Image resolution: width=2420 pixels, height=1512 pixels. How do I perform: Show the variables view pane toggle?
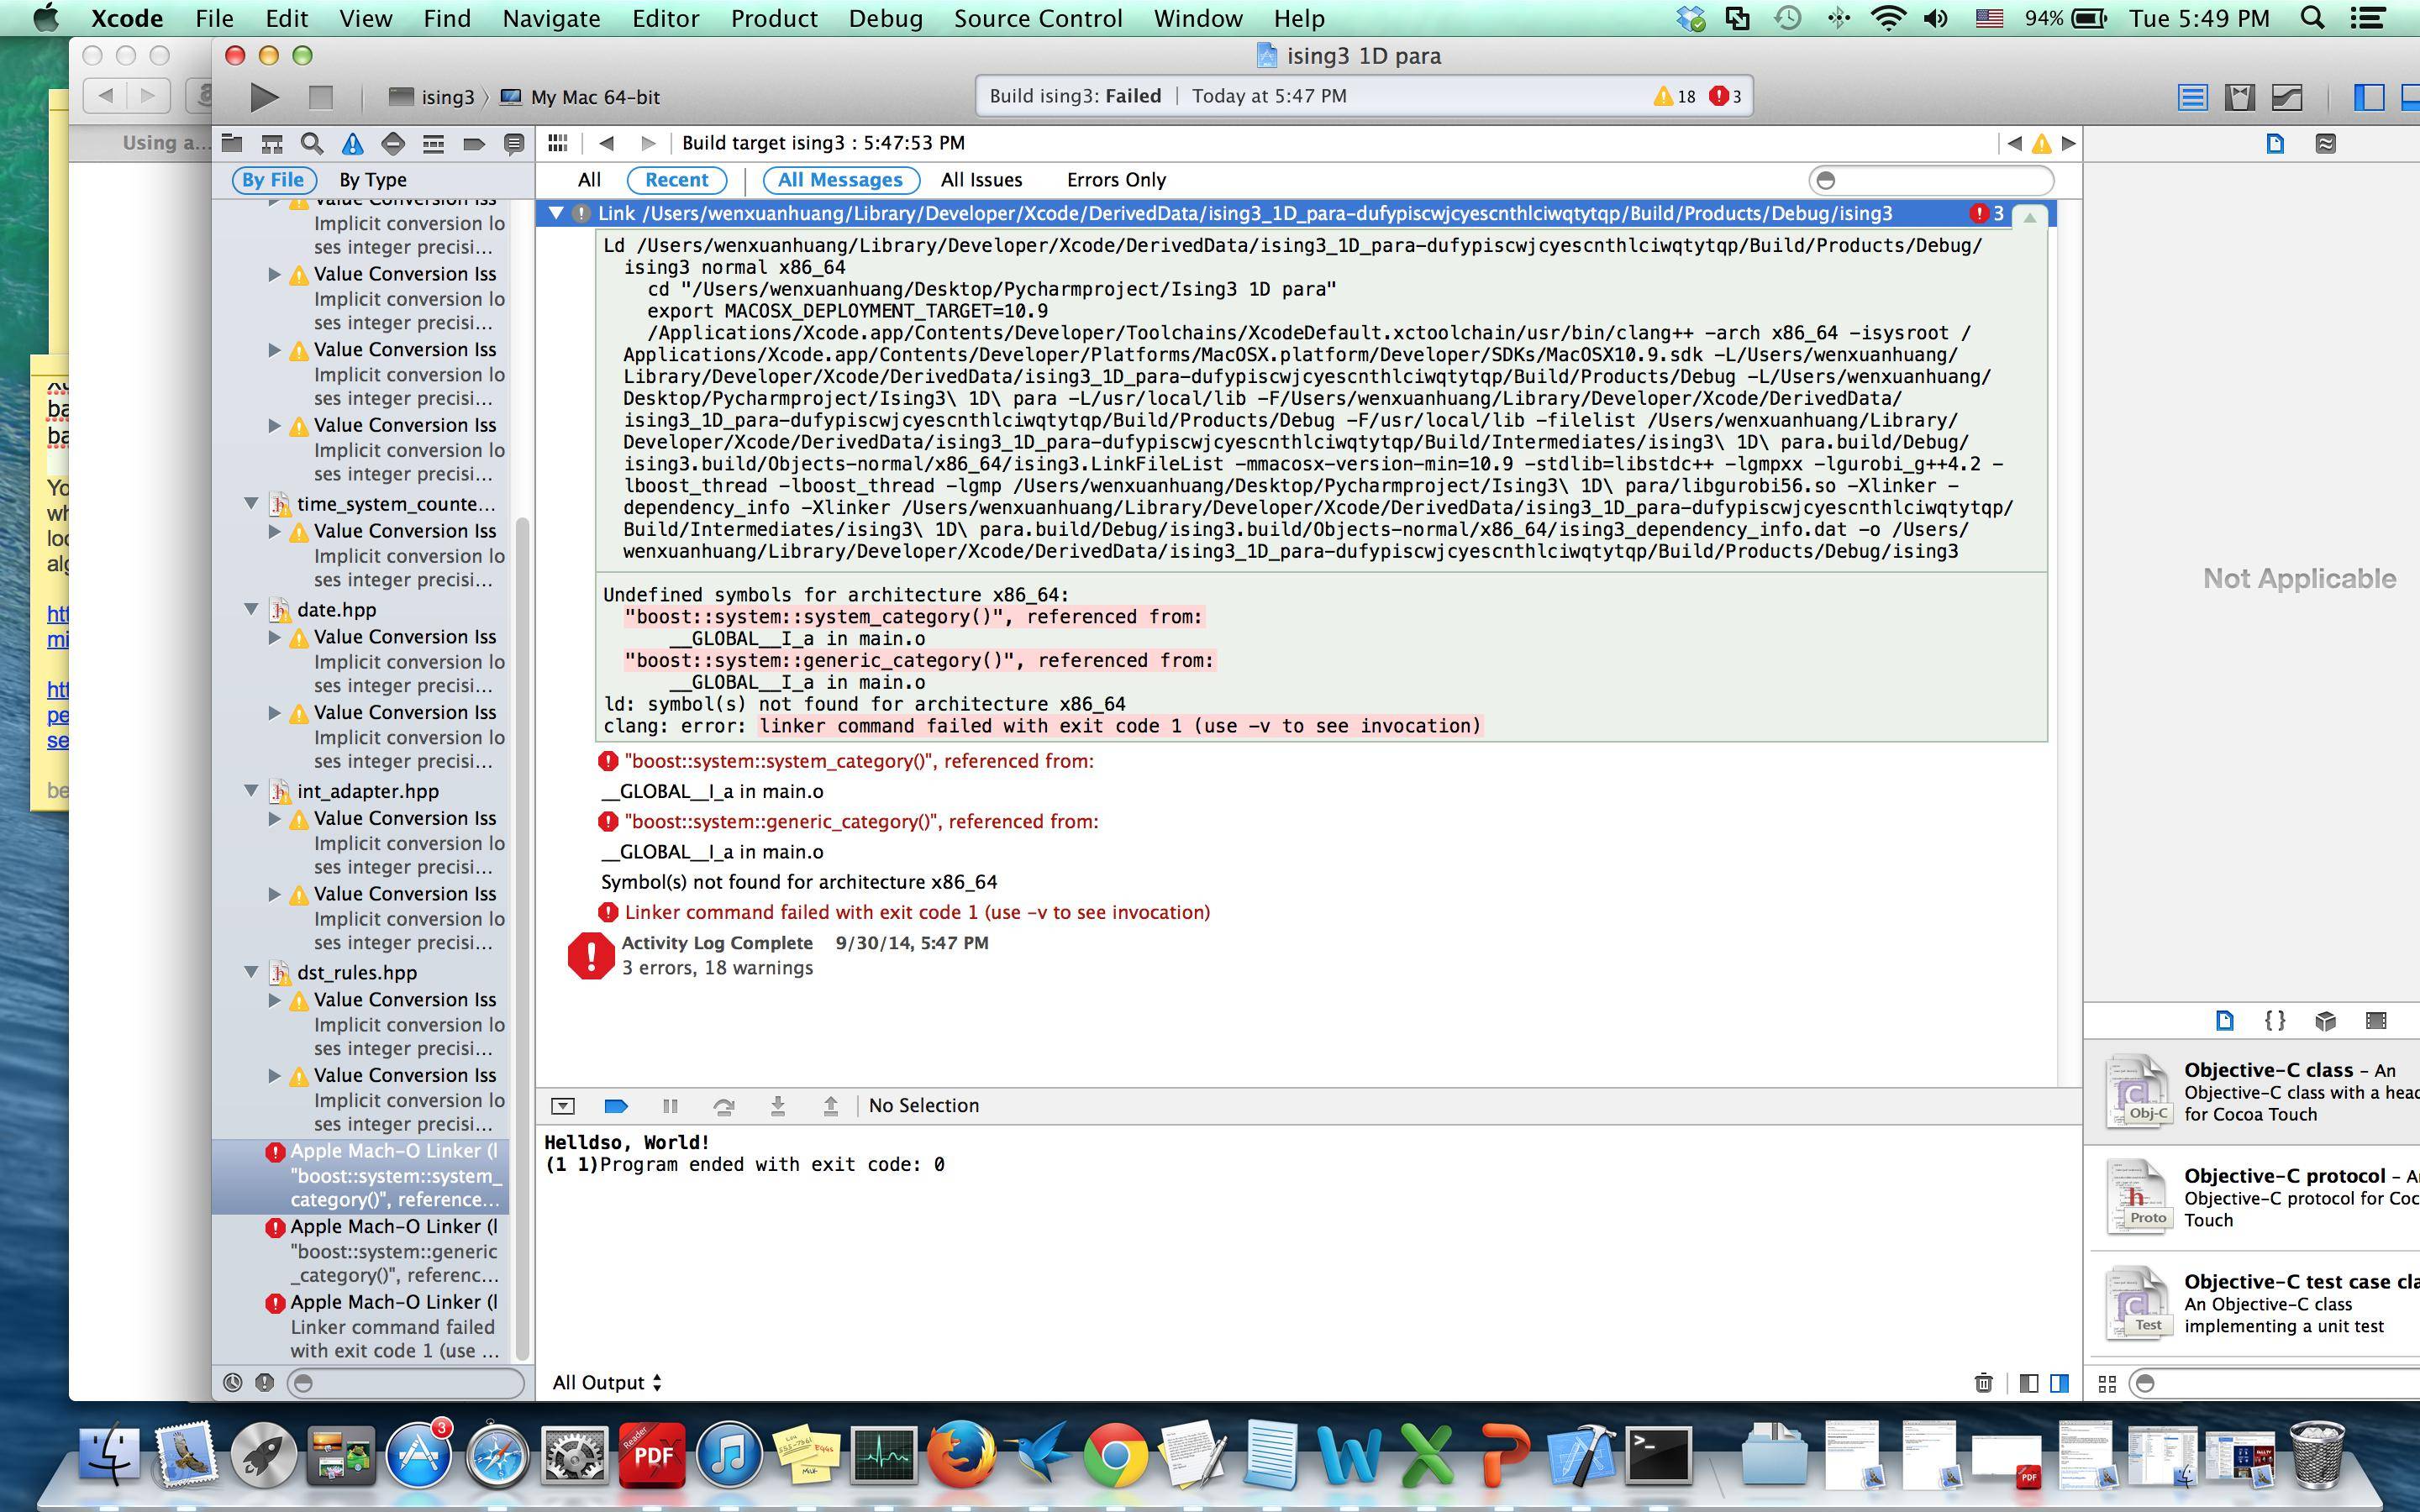(x=2029, y=1383)
